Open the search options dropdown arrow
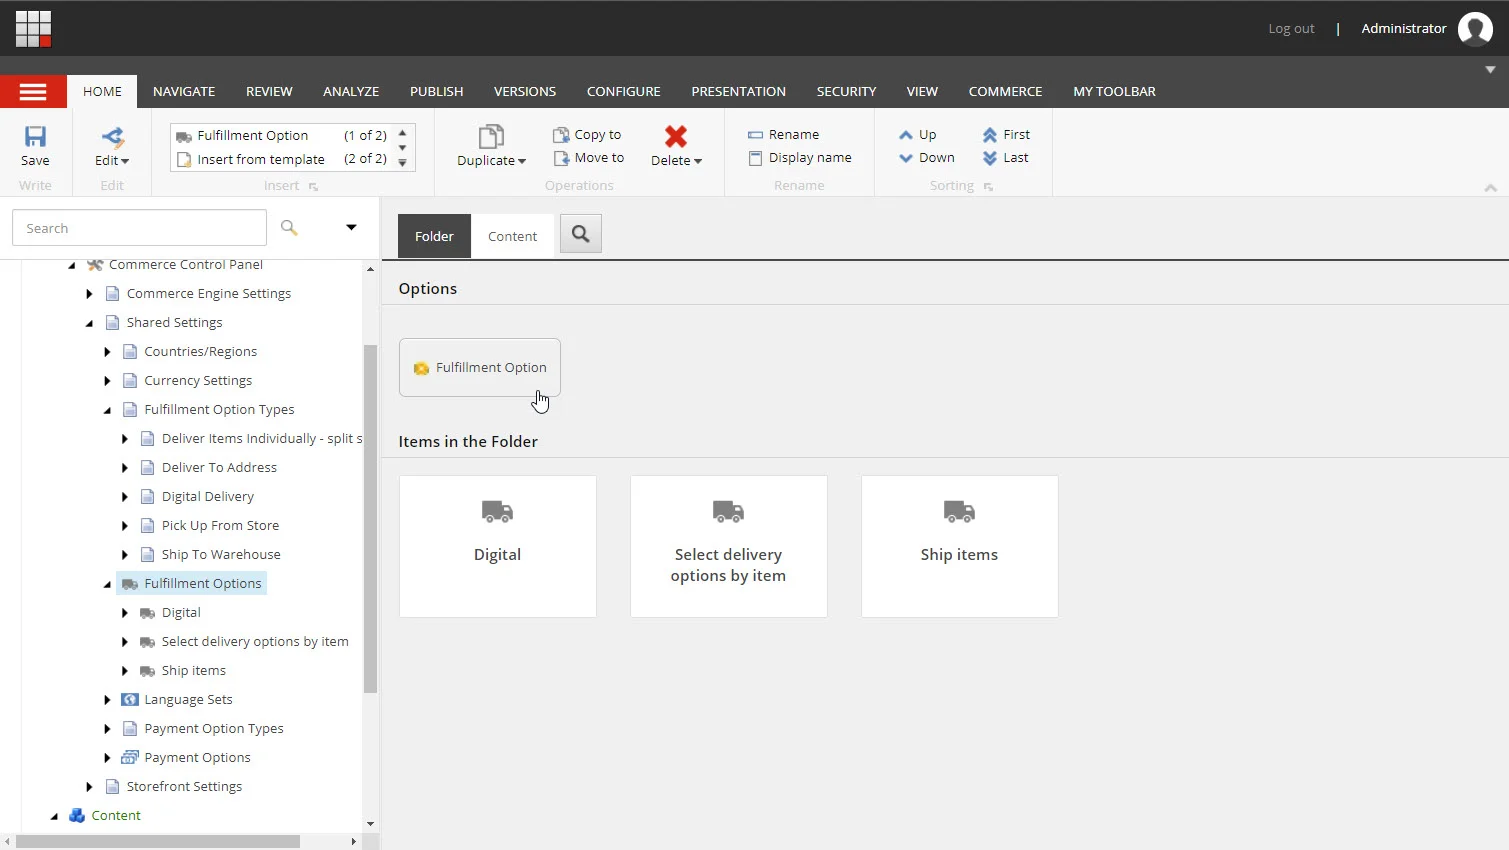The image size is (1509, 850). (x=351, y=227)
